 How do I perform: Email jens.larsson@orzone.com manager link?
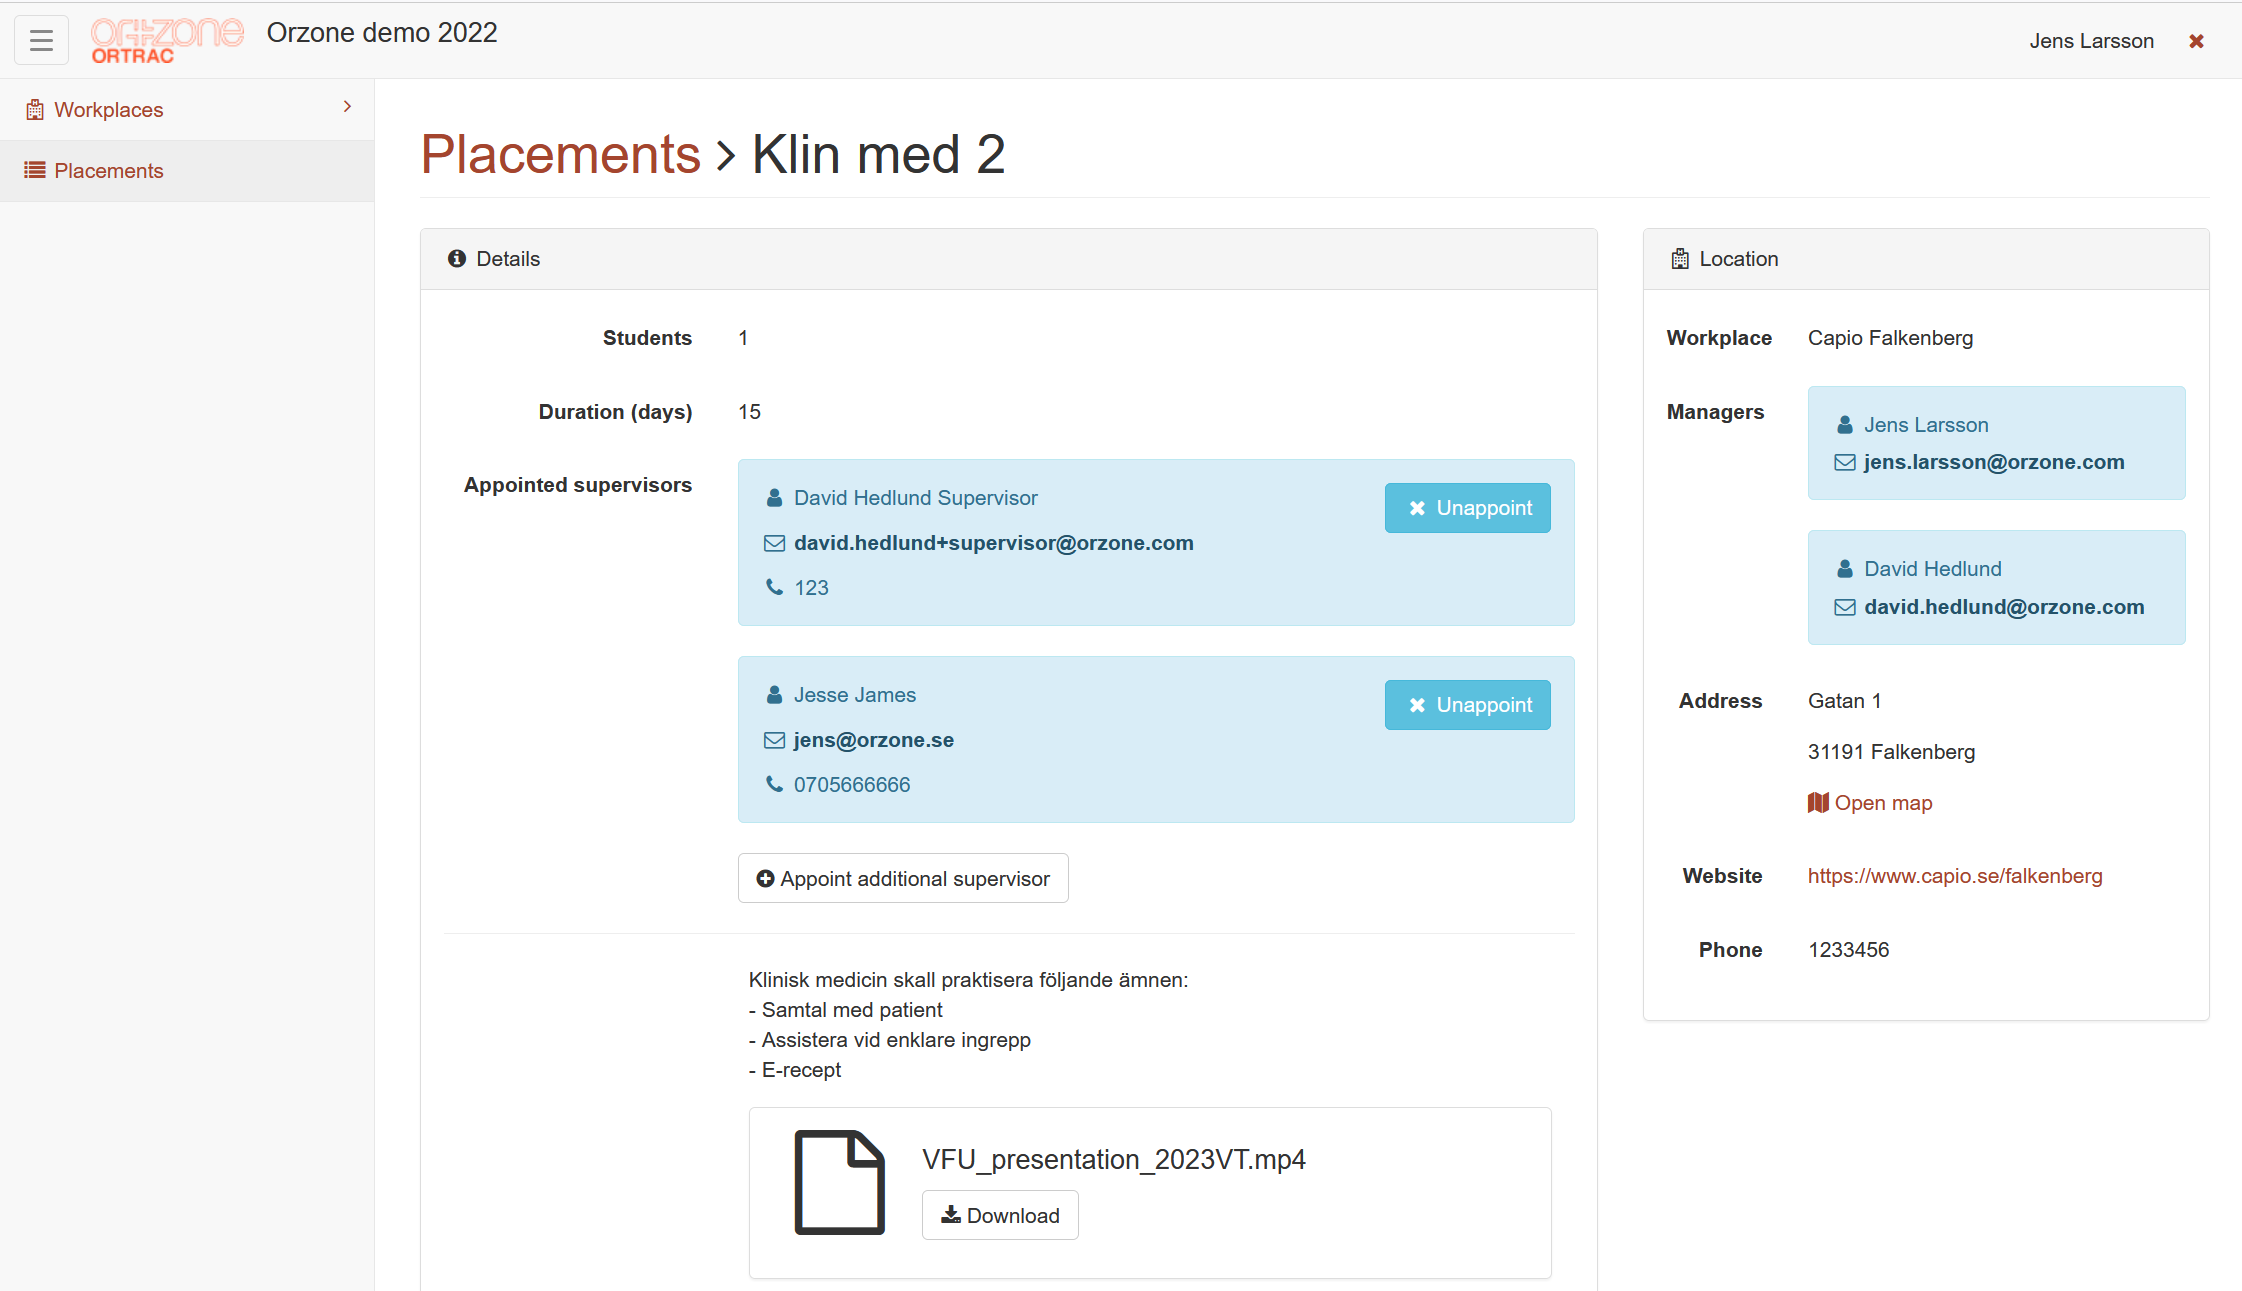click(x=1993, y=462)
